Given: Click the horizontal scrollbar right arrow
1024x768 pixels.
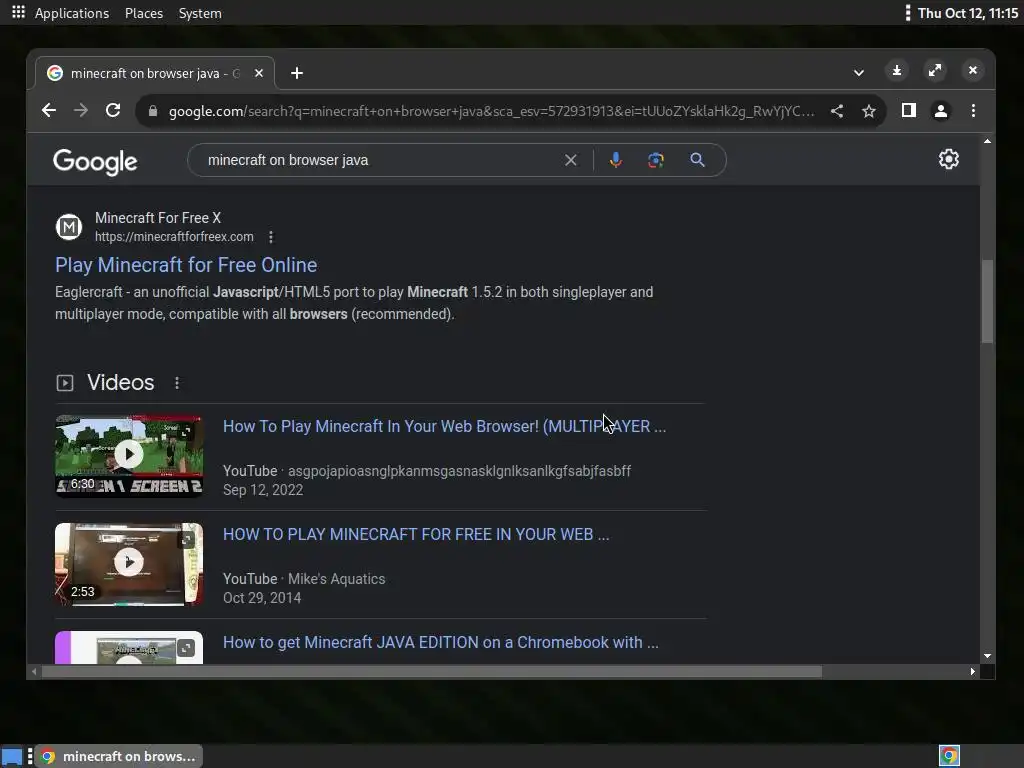Looking at the screenshot, I should [973, 671].
